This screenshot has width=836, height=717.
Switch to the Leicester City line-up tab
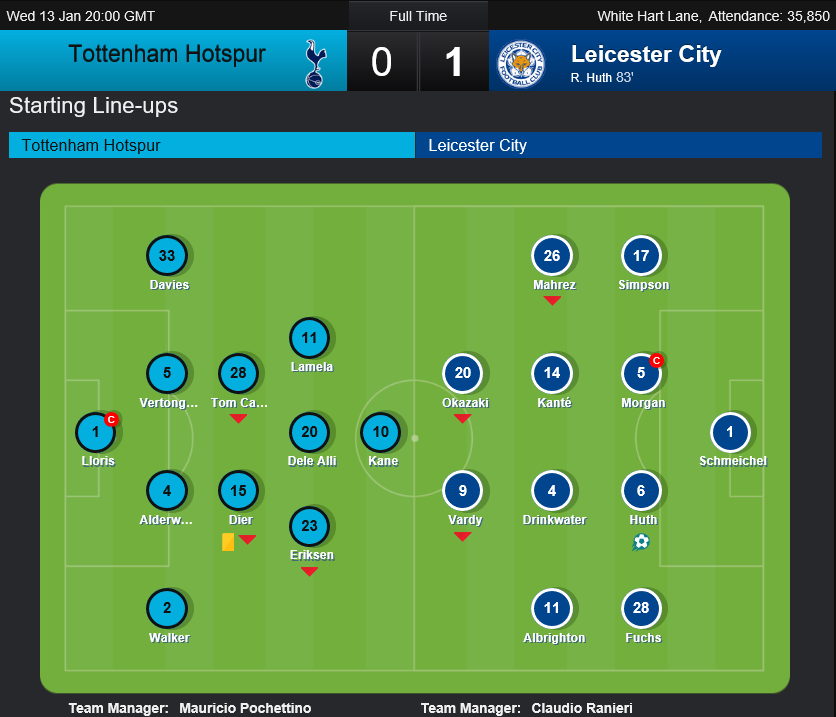pyautogui.click(x=618, y=145)
